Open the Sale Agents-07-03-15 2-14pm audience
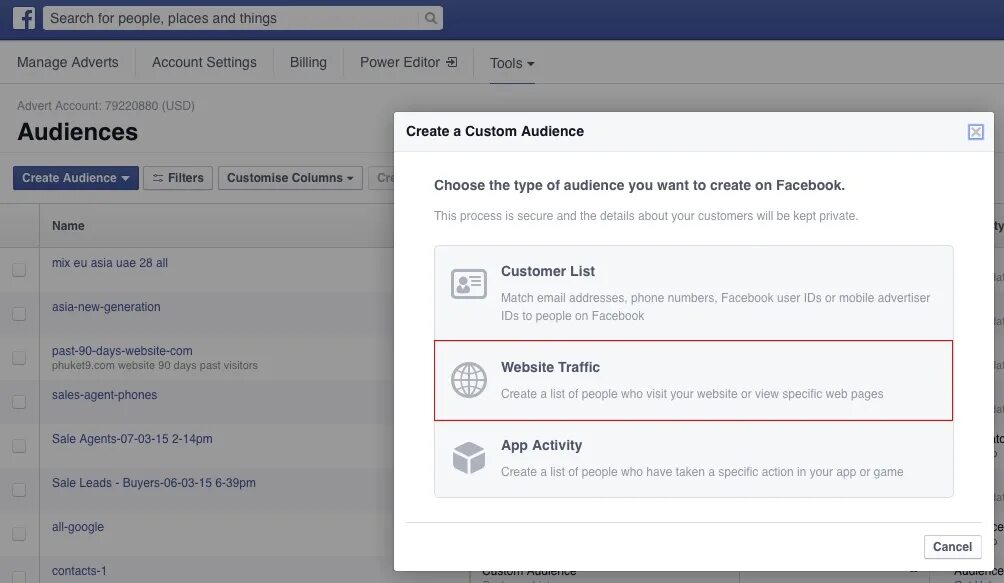 click(x=132, y=439)
